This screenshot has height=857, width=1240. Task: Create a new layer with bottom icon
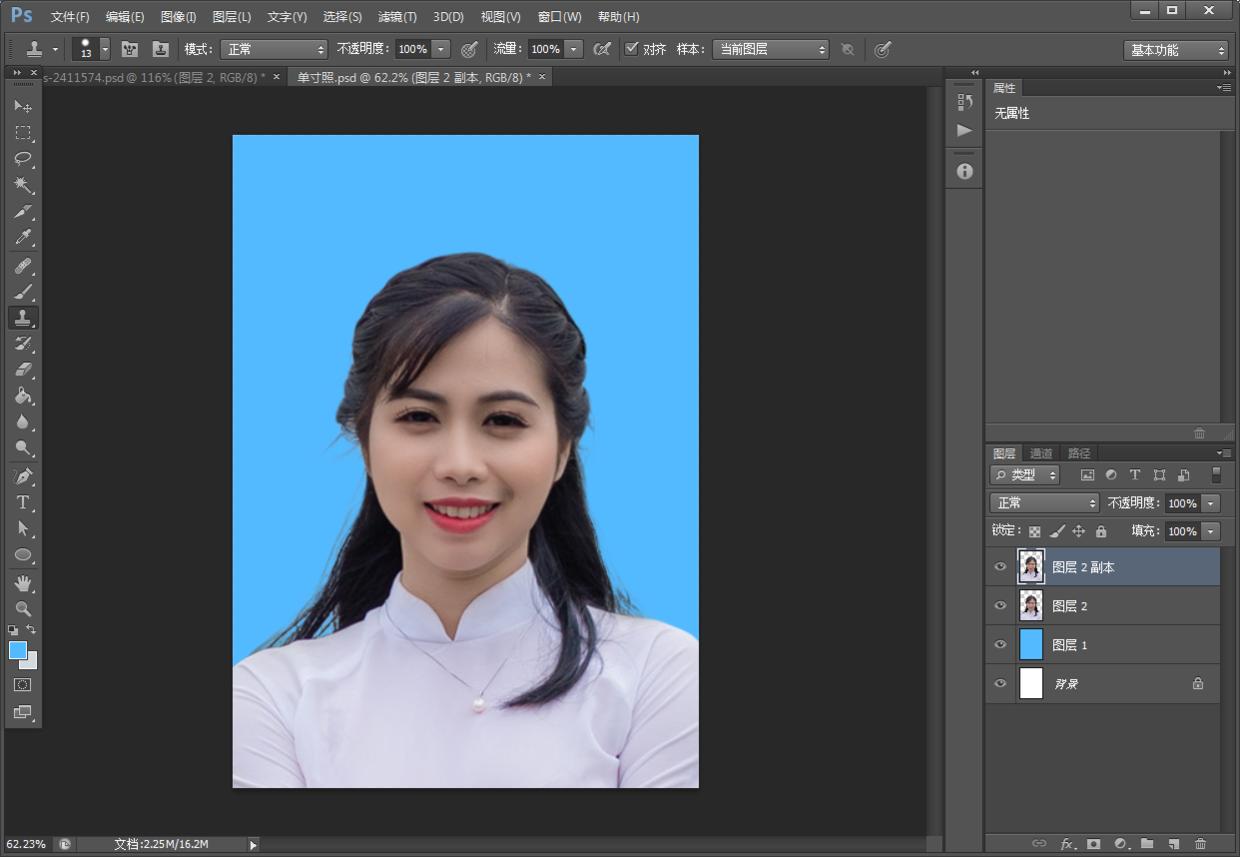[1174, 844]
